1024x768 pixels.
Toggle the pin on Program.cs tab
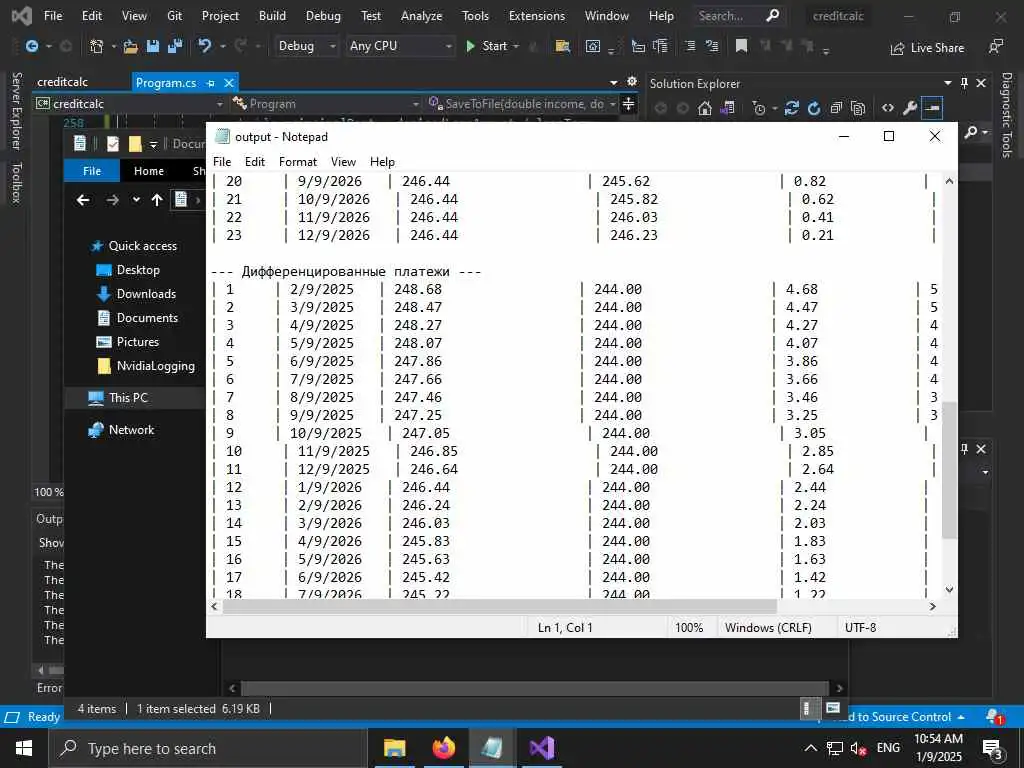[210, 83]
